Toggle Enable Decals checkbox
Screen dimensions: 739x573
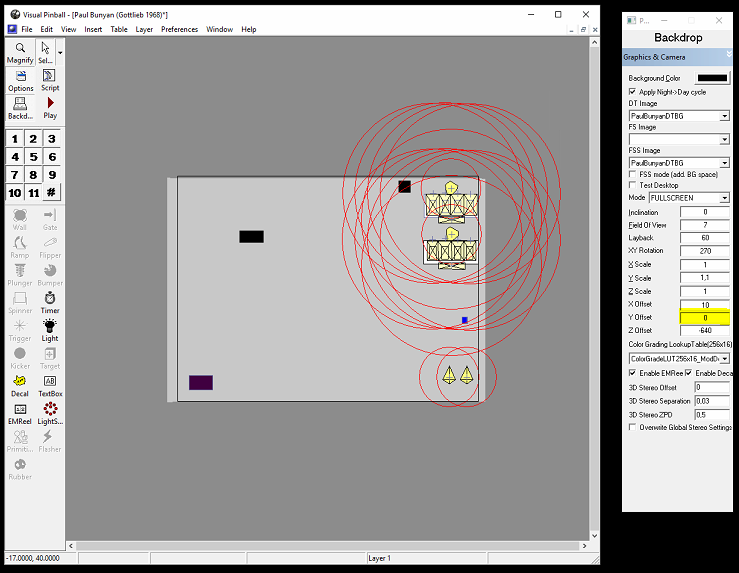coord(689,373)
